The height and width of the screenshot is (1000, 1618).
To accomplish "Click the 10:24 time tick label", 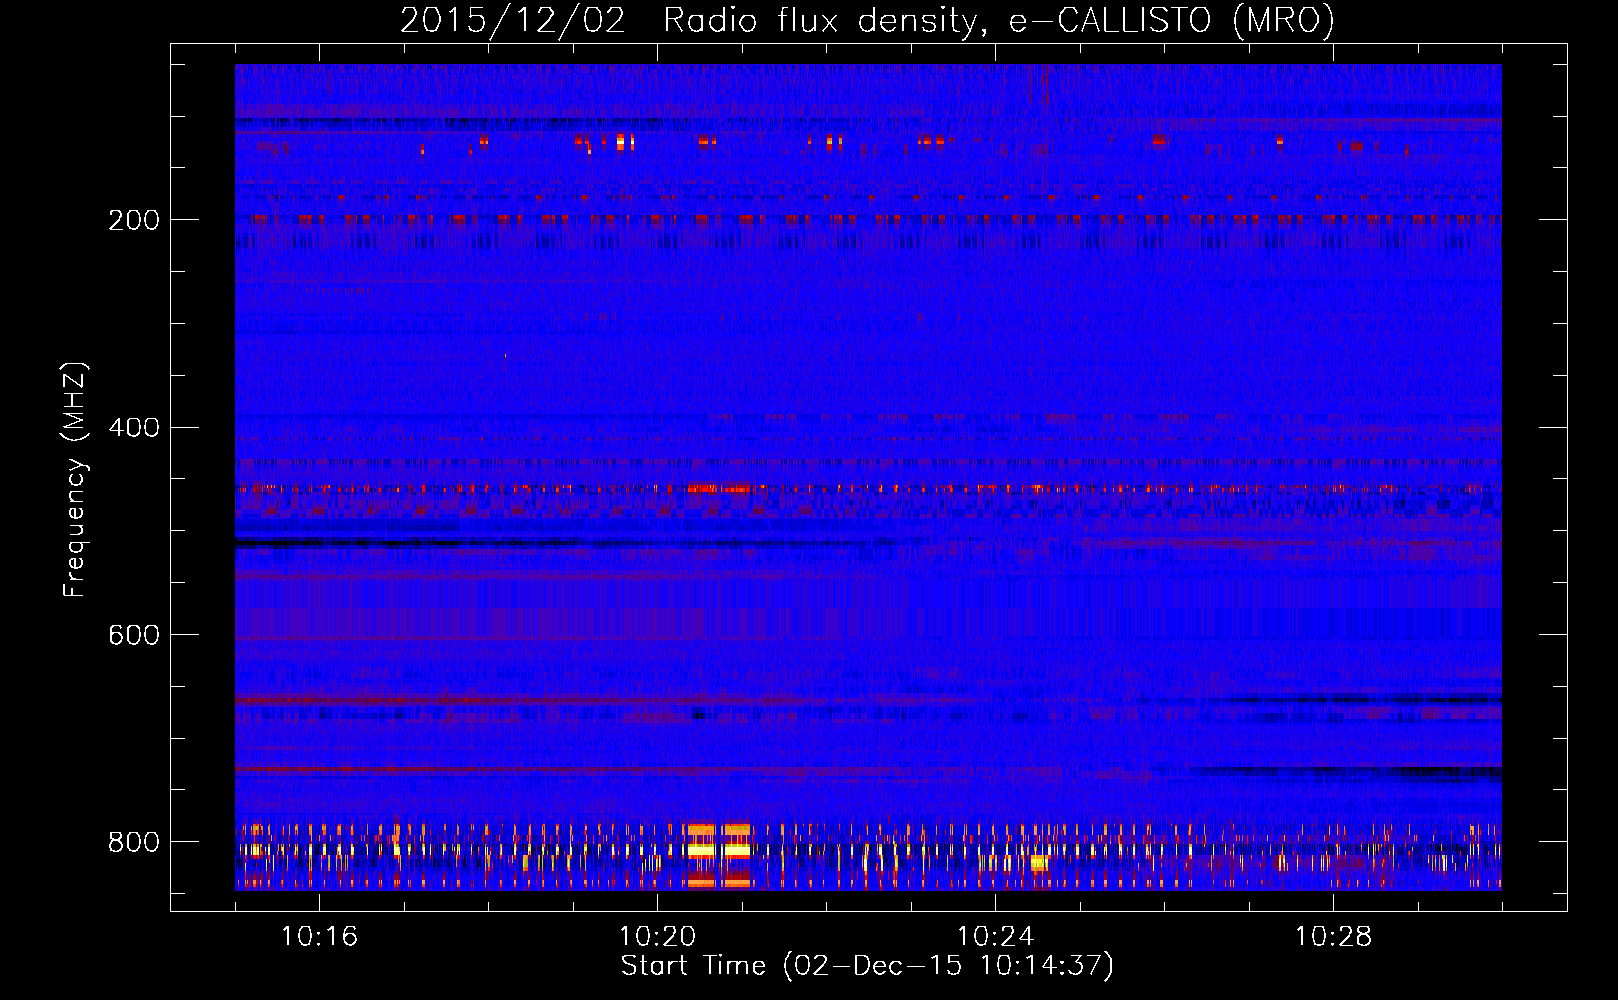I will click(995, 937).
